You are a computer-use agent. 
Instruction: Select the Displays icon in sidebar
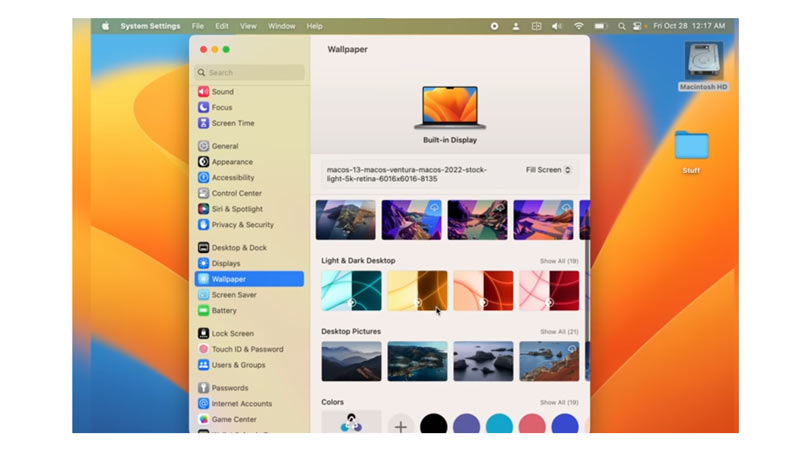[203, 263]
